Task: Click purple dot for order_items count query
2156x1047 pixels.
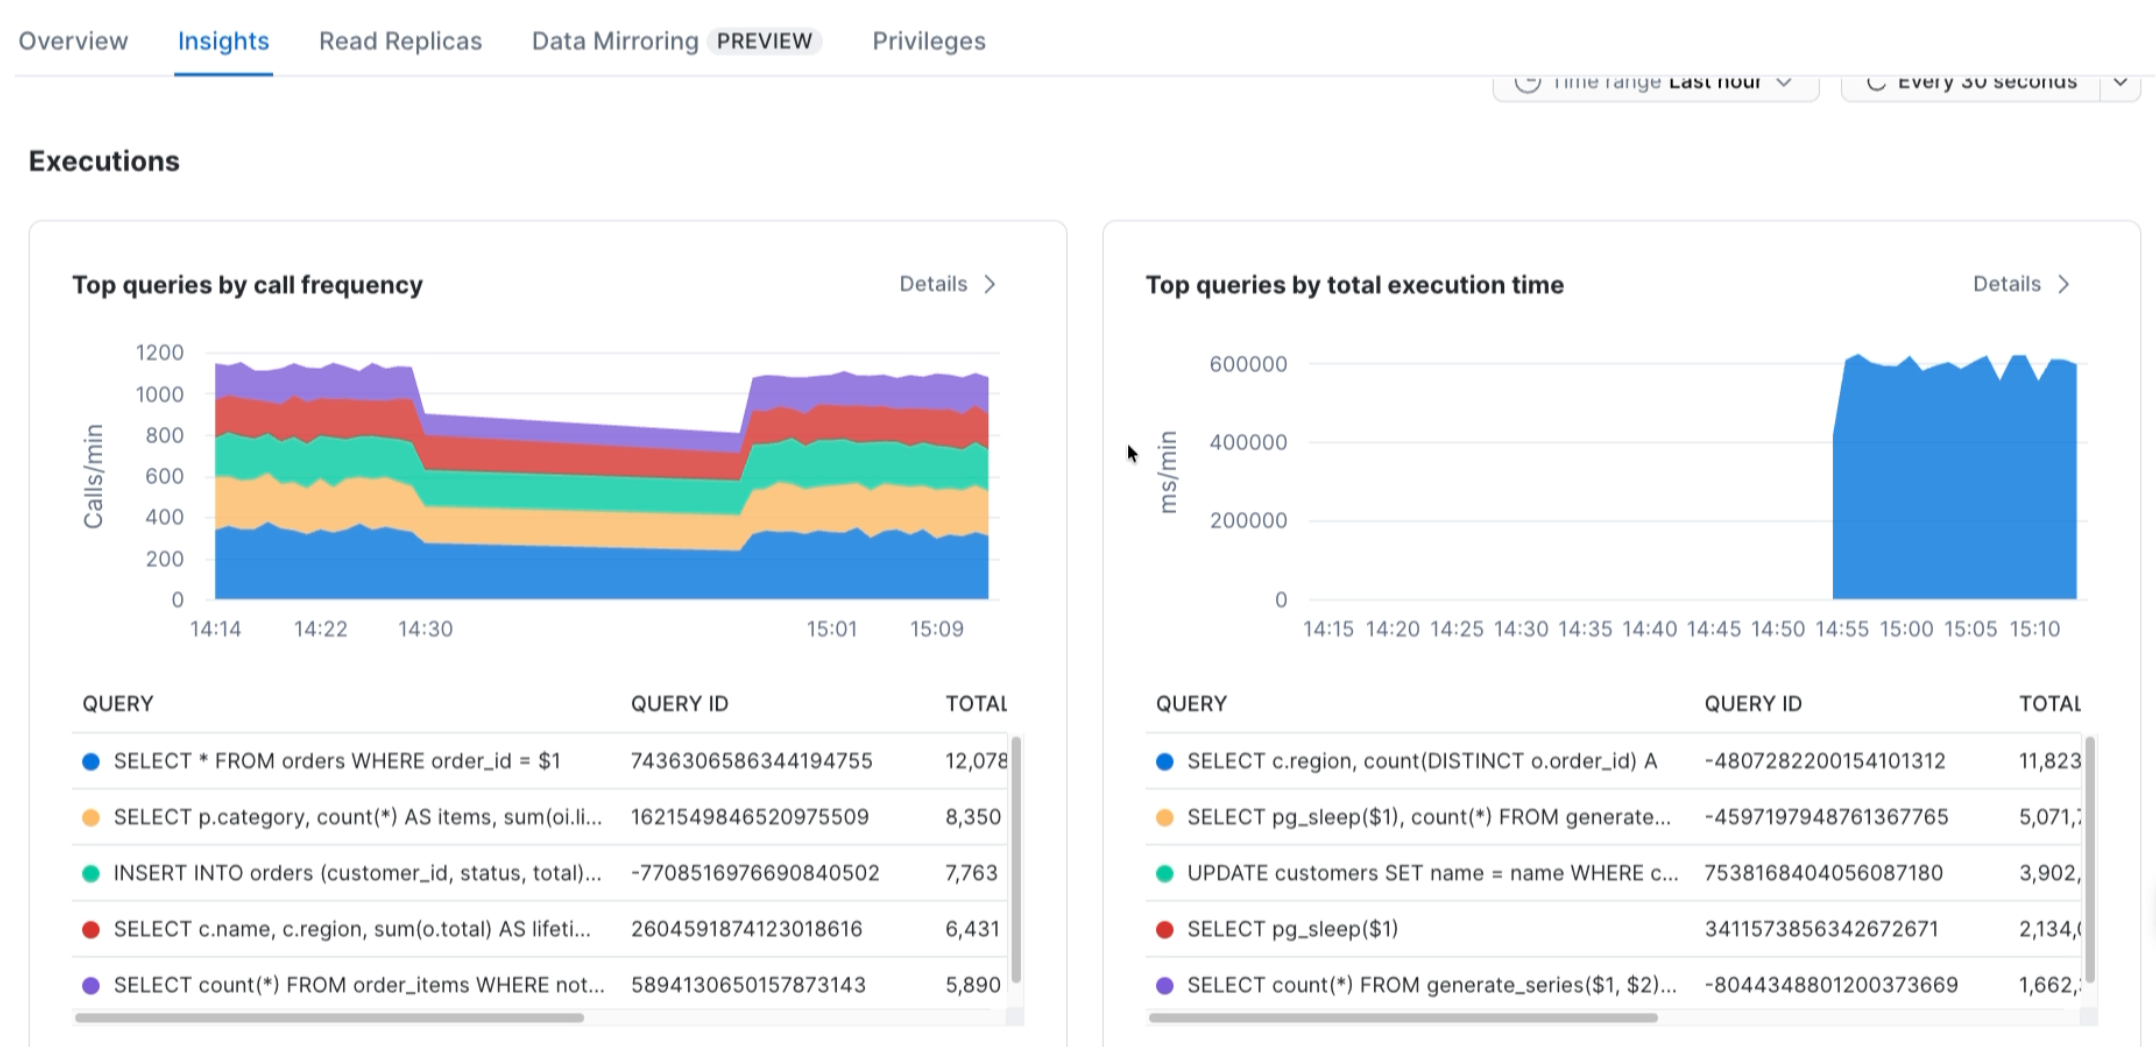Action: 91,986
